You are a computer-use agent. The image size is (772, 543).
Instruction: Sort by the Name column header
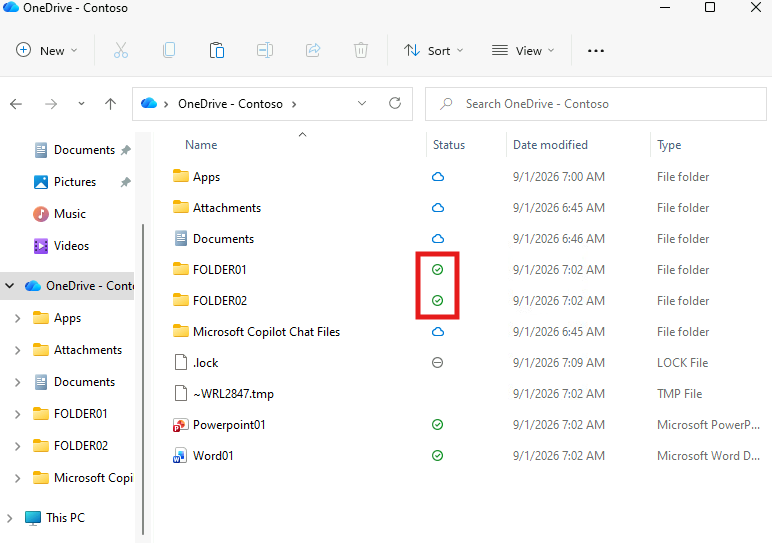(201, 145)
